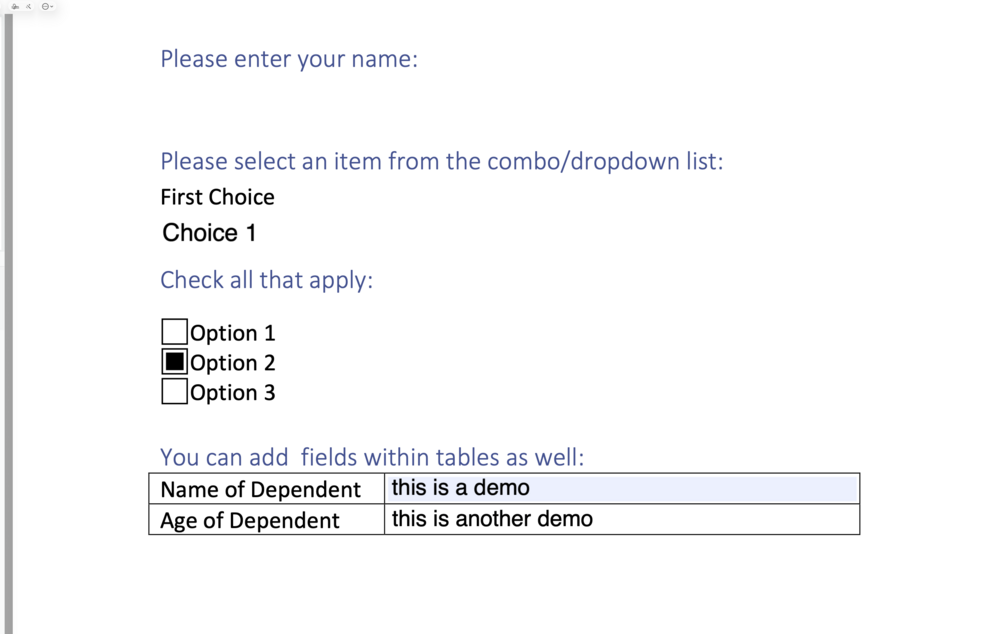Uncheck the filled Option 2 checkbox

(174, 362)
